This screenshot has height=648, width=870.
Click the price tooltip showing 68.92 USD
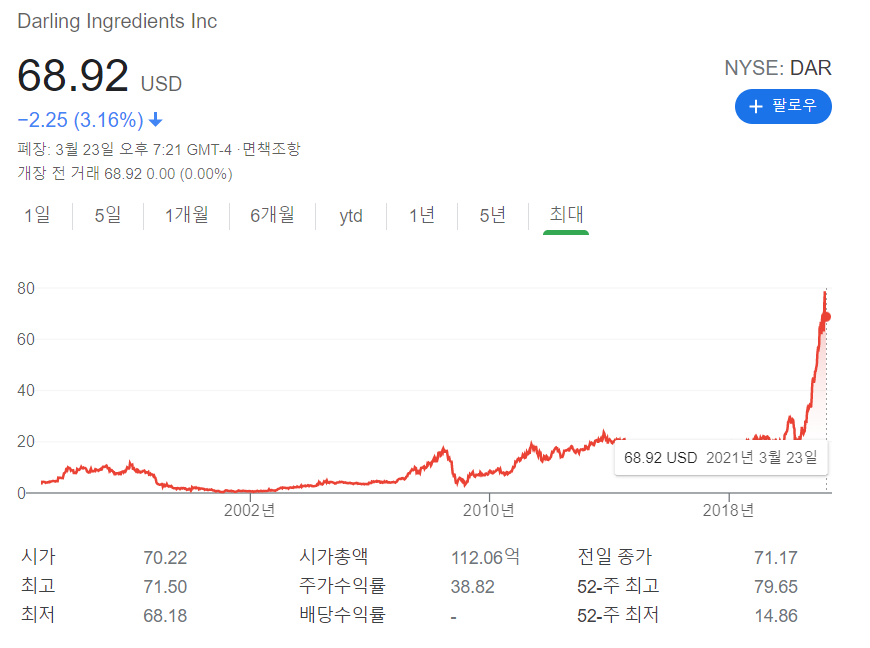(721, 457)
